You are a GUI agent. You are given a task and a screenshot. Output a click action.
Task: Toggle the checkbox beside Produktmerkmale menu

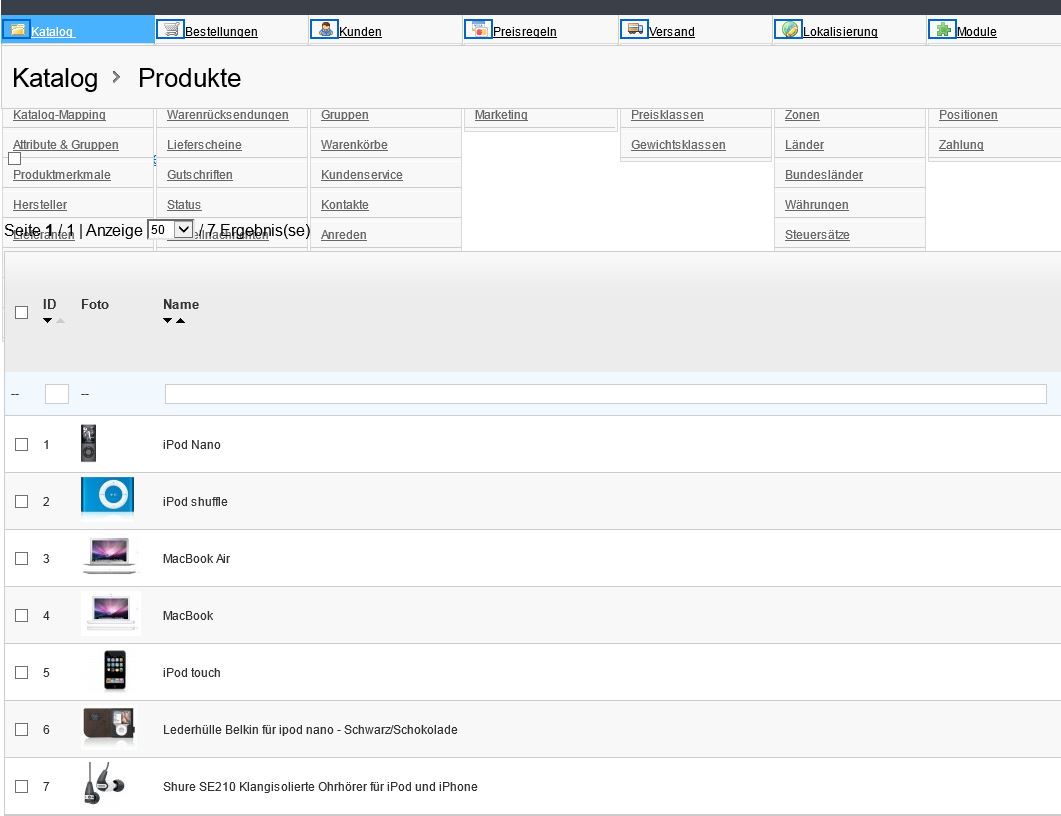pos(14,158)
